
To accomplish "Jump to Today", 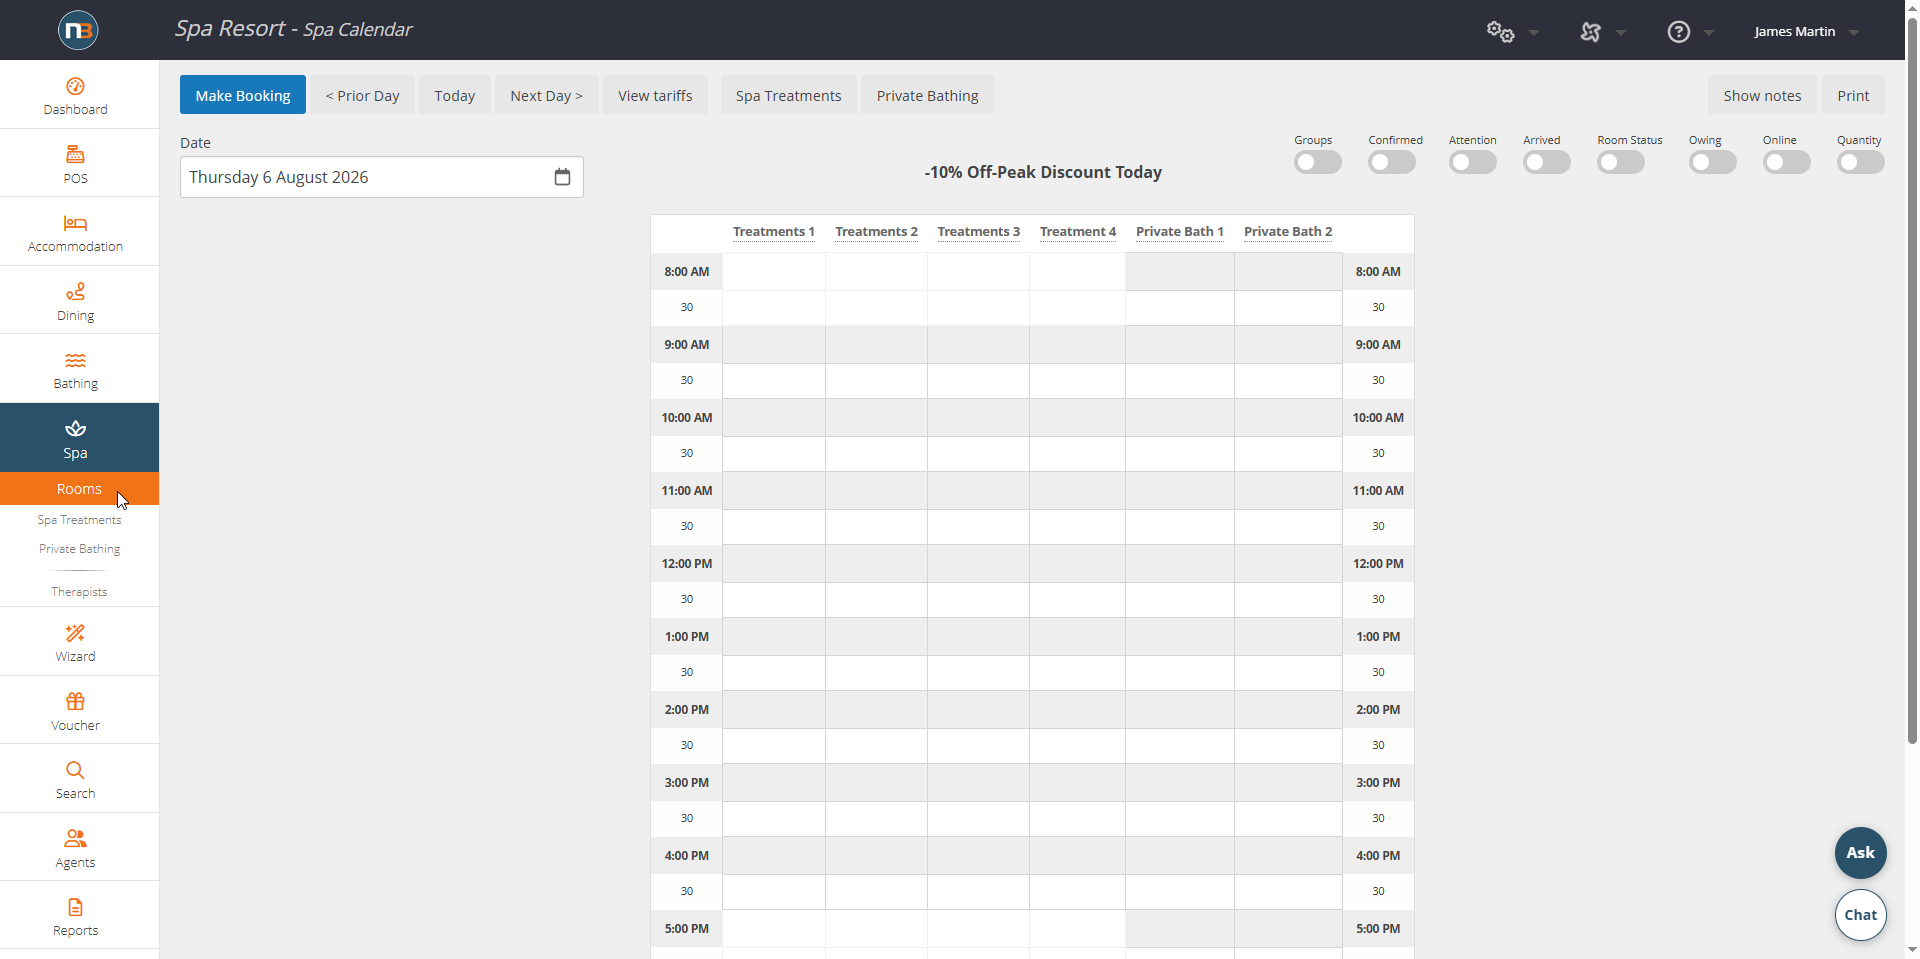I will 454,95.
